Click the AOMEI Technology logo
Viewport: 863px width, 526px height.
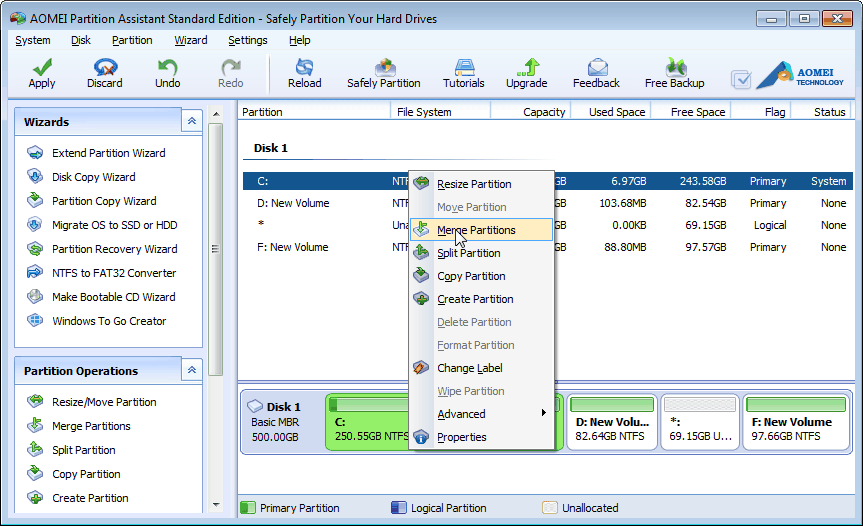800,75
